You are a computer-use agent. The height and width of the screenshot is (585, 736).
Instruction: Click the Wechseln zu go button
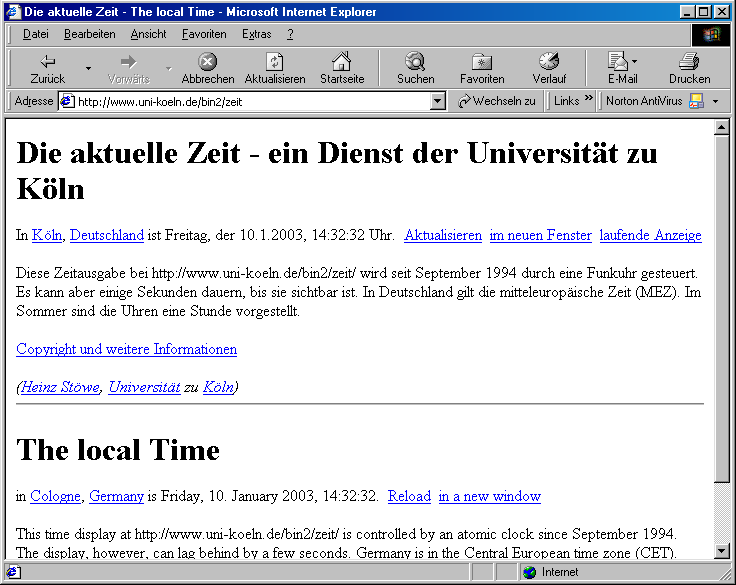tap(497, 101)
